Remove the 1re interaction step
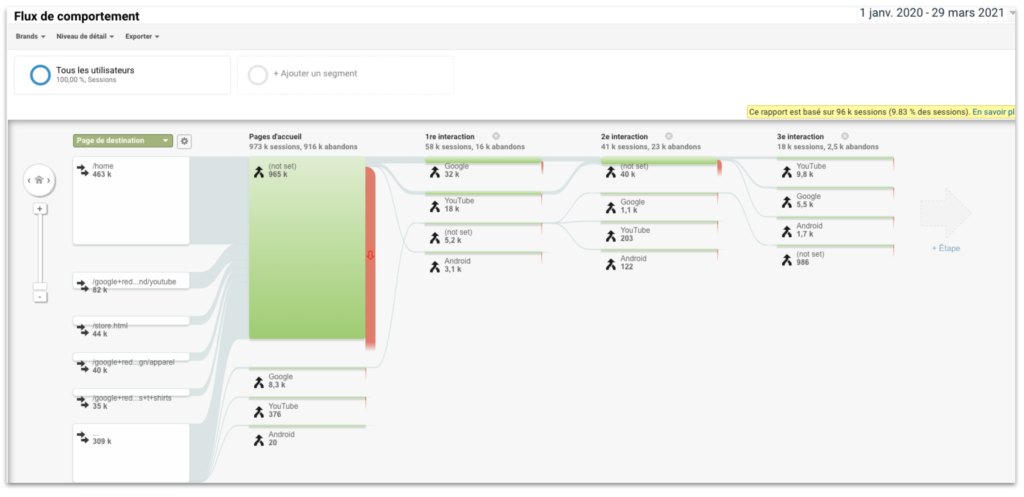The width and height of the screenshot is (1024, 497). pyautogui.click(x=496, y=136)
